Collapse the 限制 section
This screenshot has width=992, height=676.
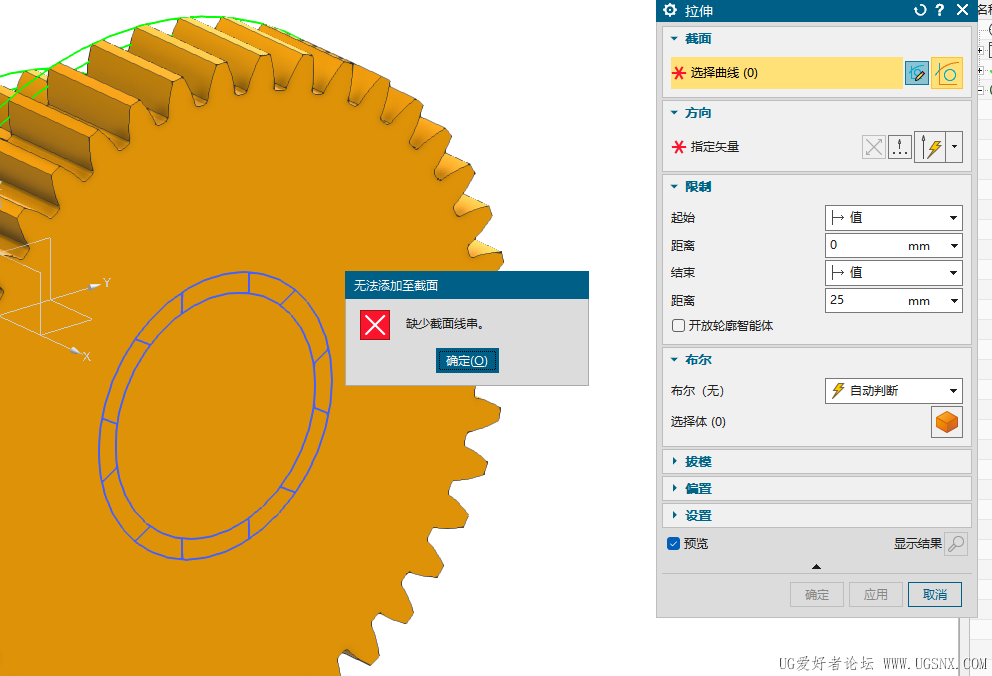(x=674, y=187)
